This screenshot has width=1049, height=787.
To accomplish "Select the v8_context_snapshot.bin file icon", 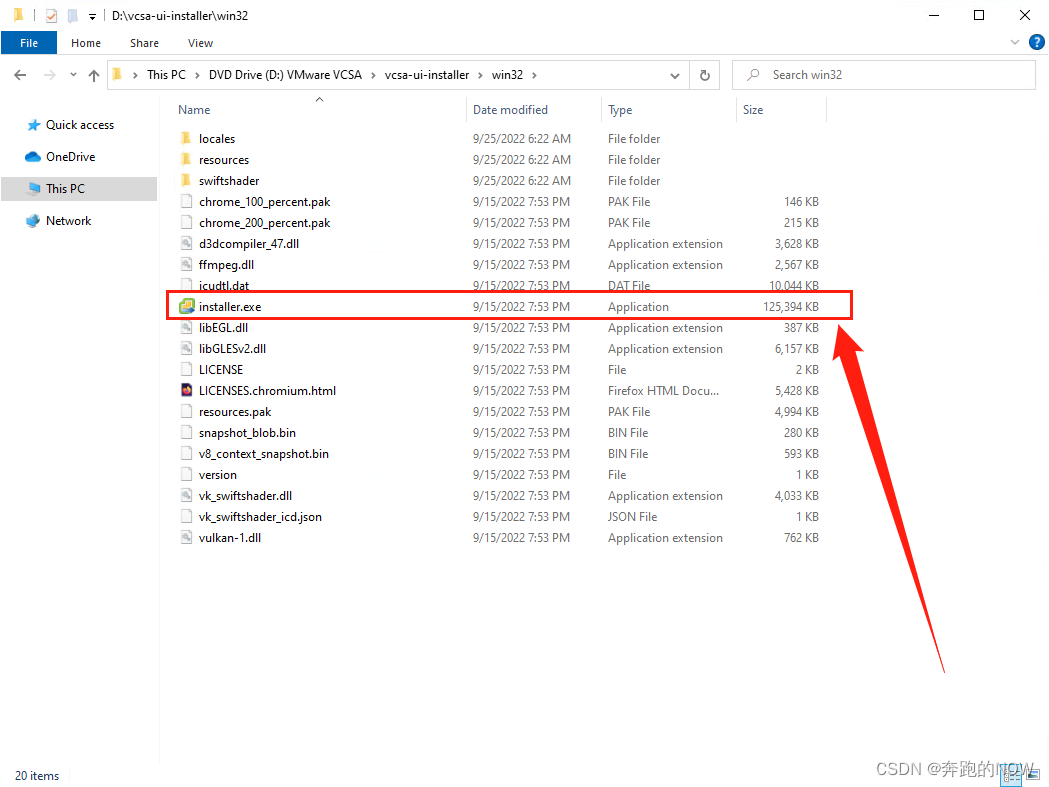I will tap(187, 454).
